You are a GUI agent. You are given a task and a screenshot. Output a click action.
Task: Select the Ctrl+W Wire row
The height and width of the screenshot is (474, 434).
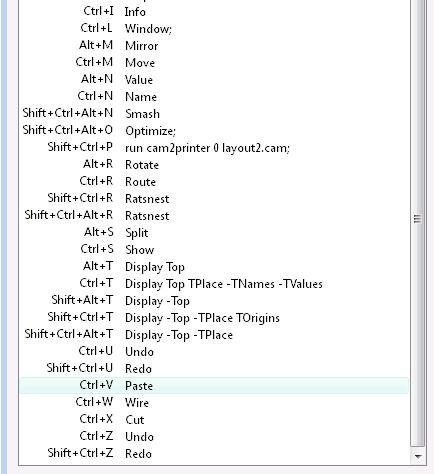(x=214, y=403)
